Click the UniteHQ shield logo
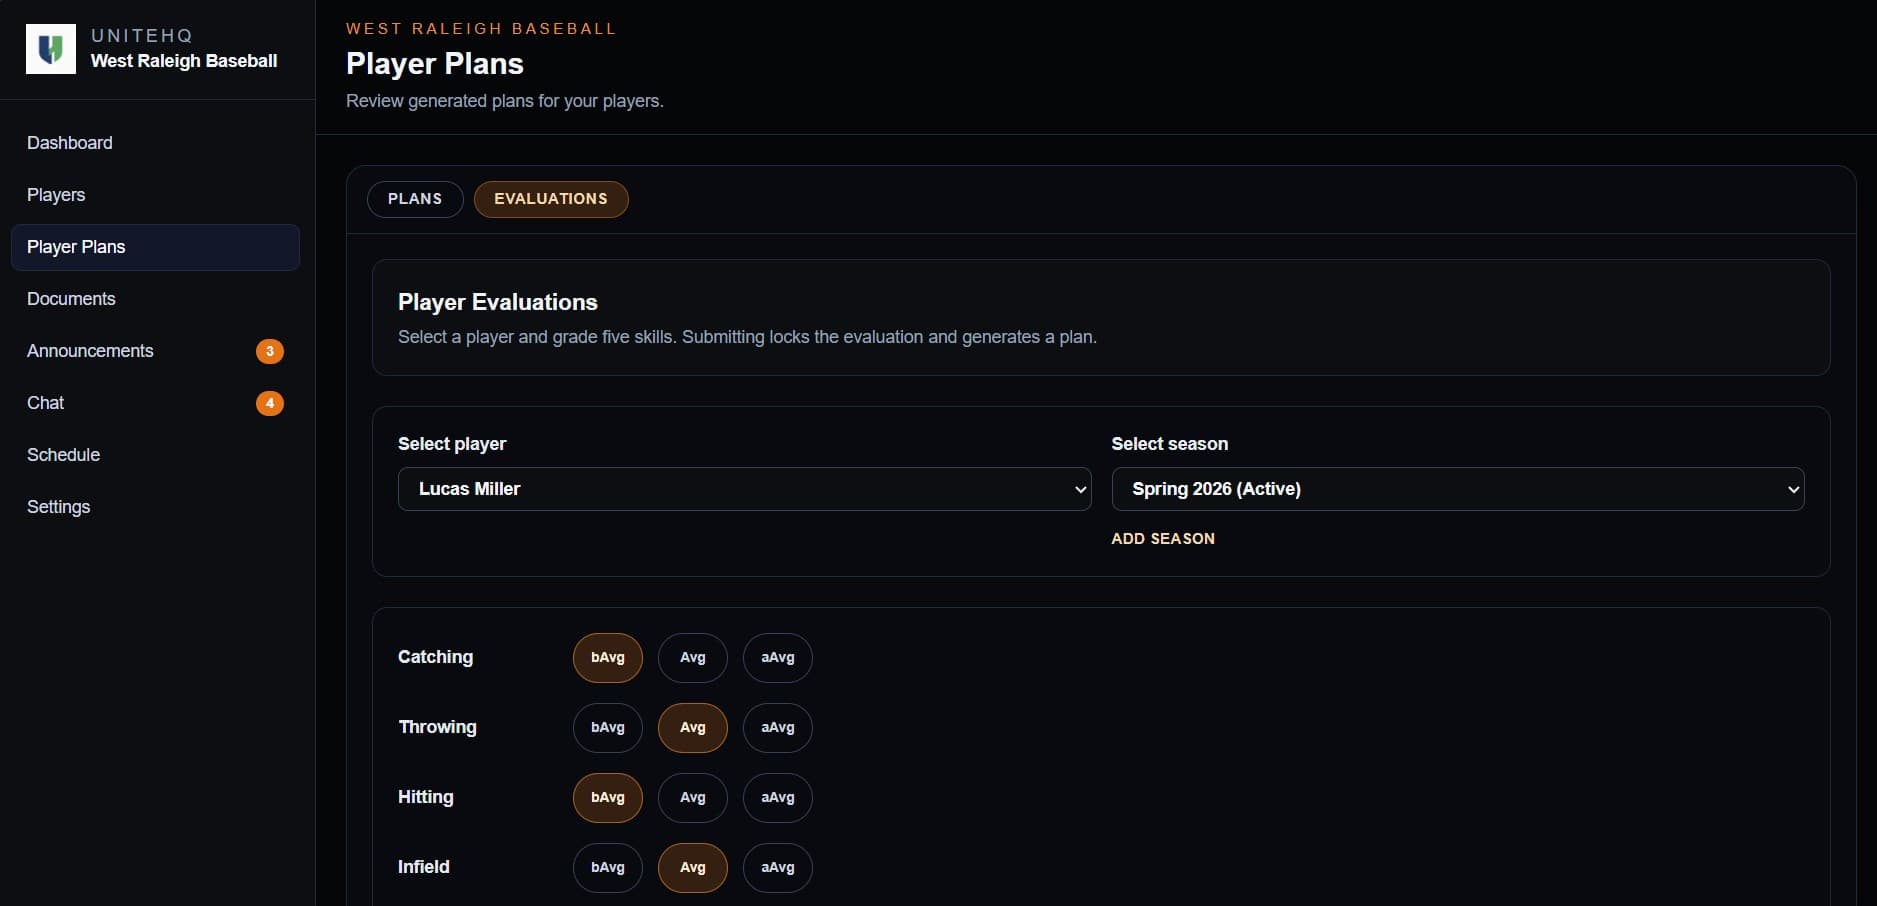The height and width of the screenshot is (906, 1877). [x=51, y=48]
